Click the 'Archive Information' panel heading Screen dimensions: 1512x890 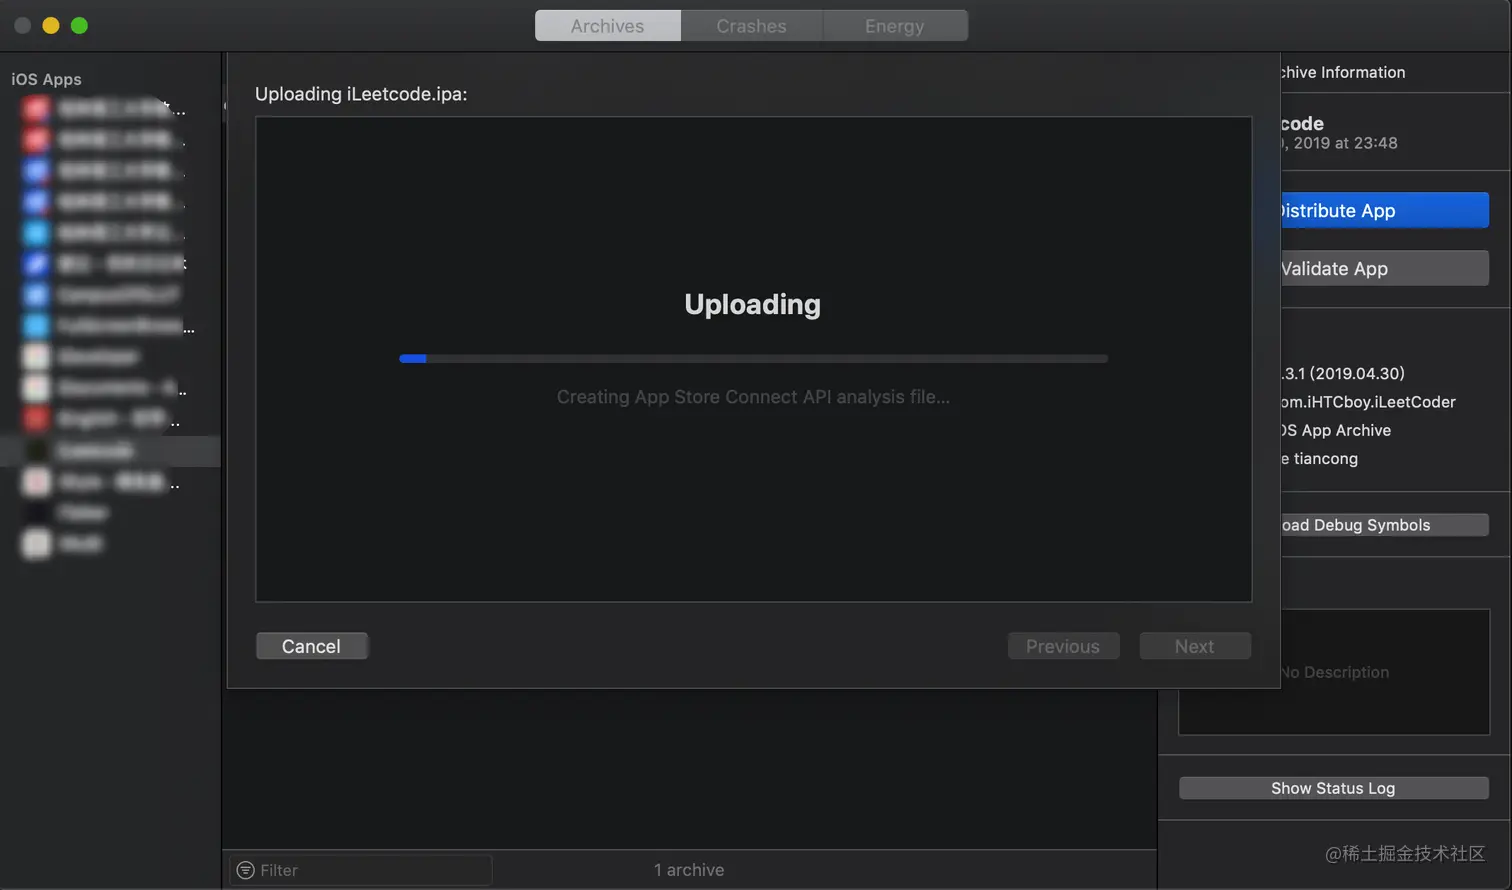(x=1343, y=72)
